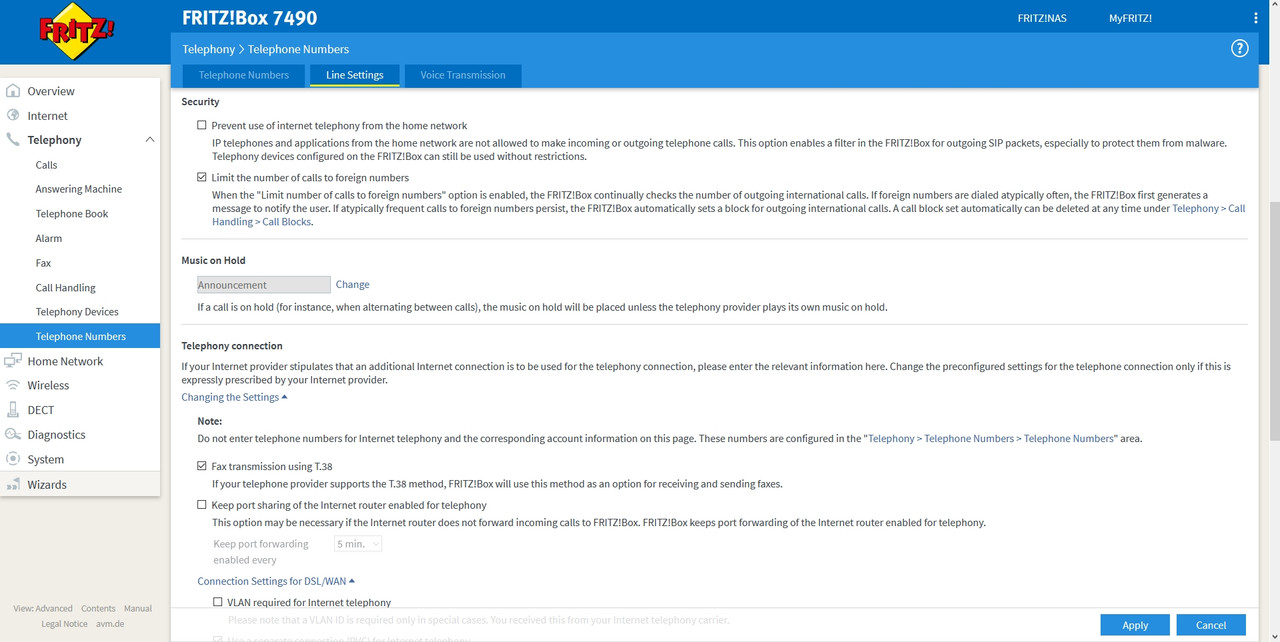The width and height of the screenshot is (1280, 642).
Task: Open Calls in the sidebar
Action: coord(46,165)
